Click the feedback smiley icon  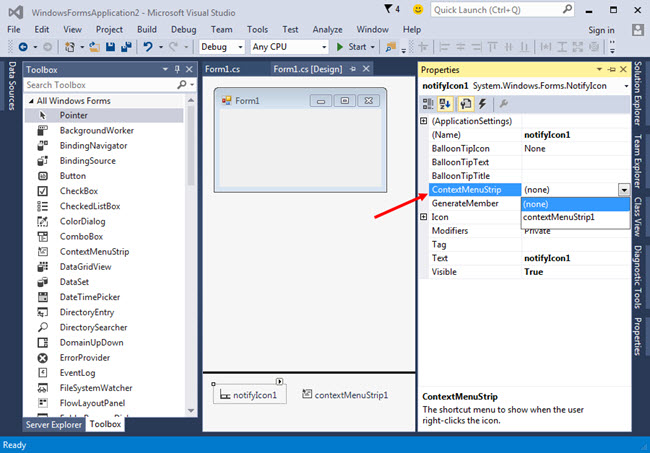(417, 11)
